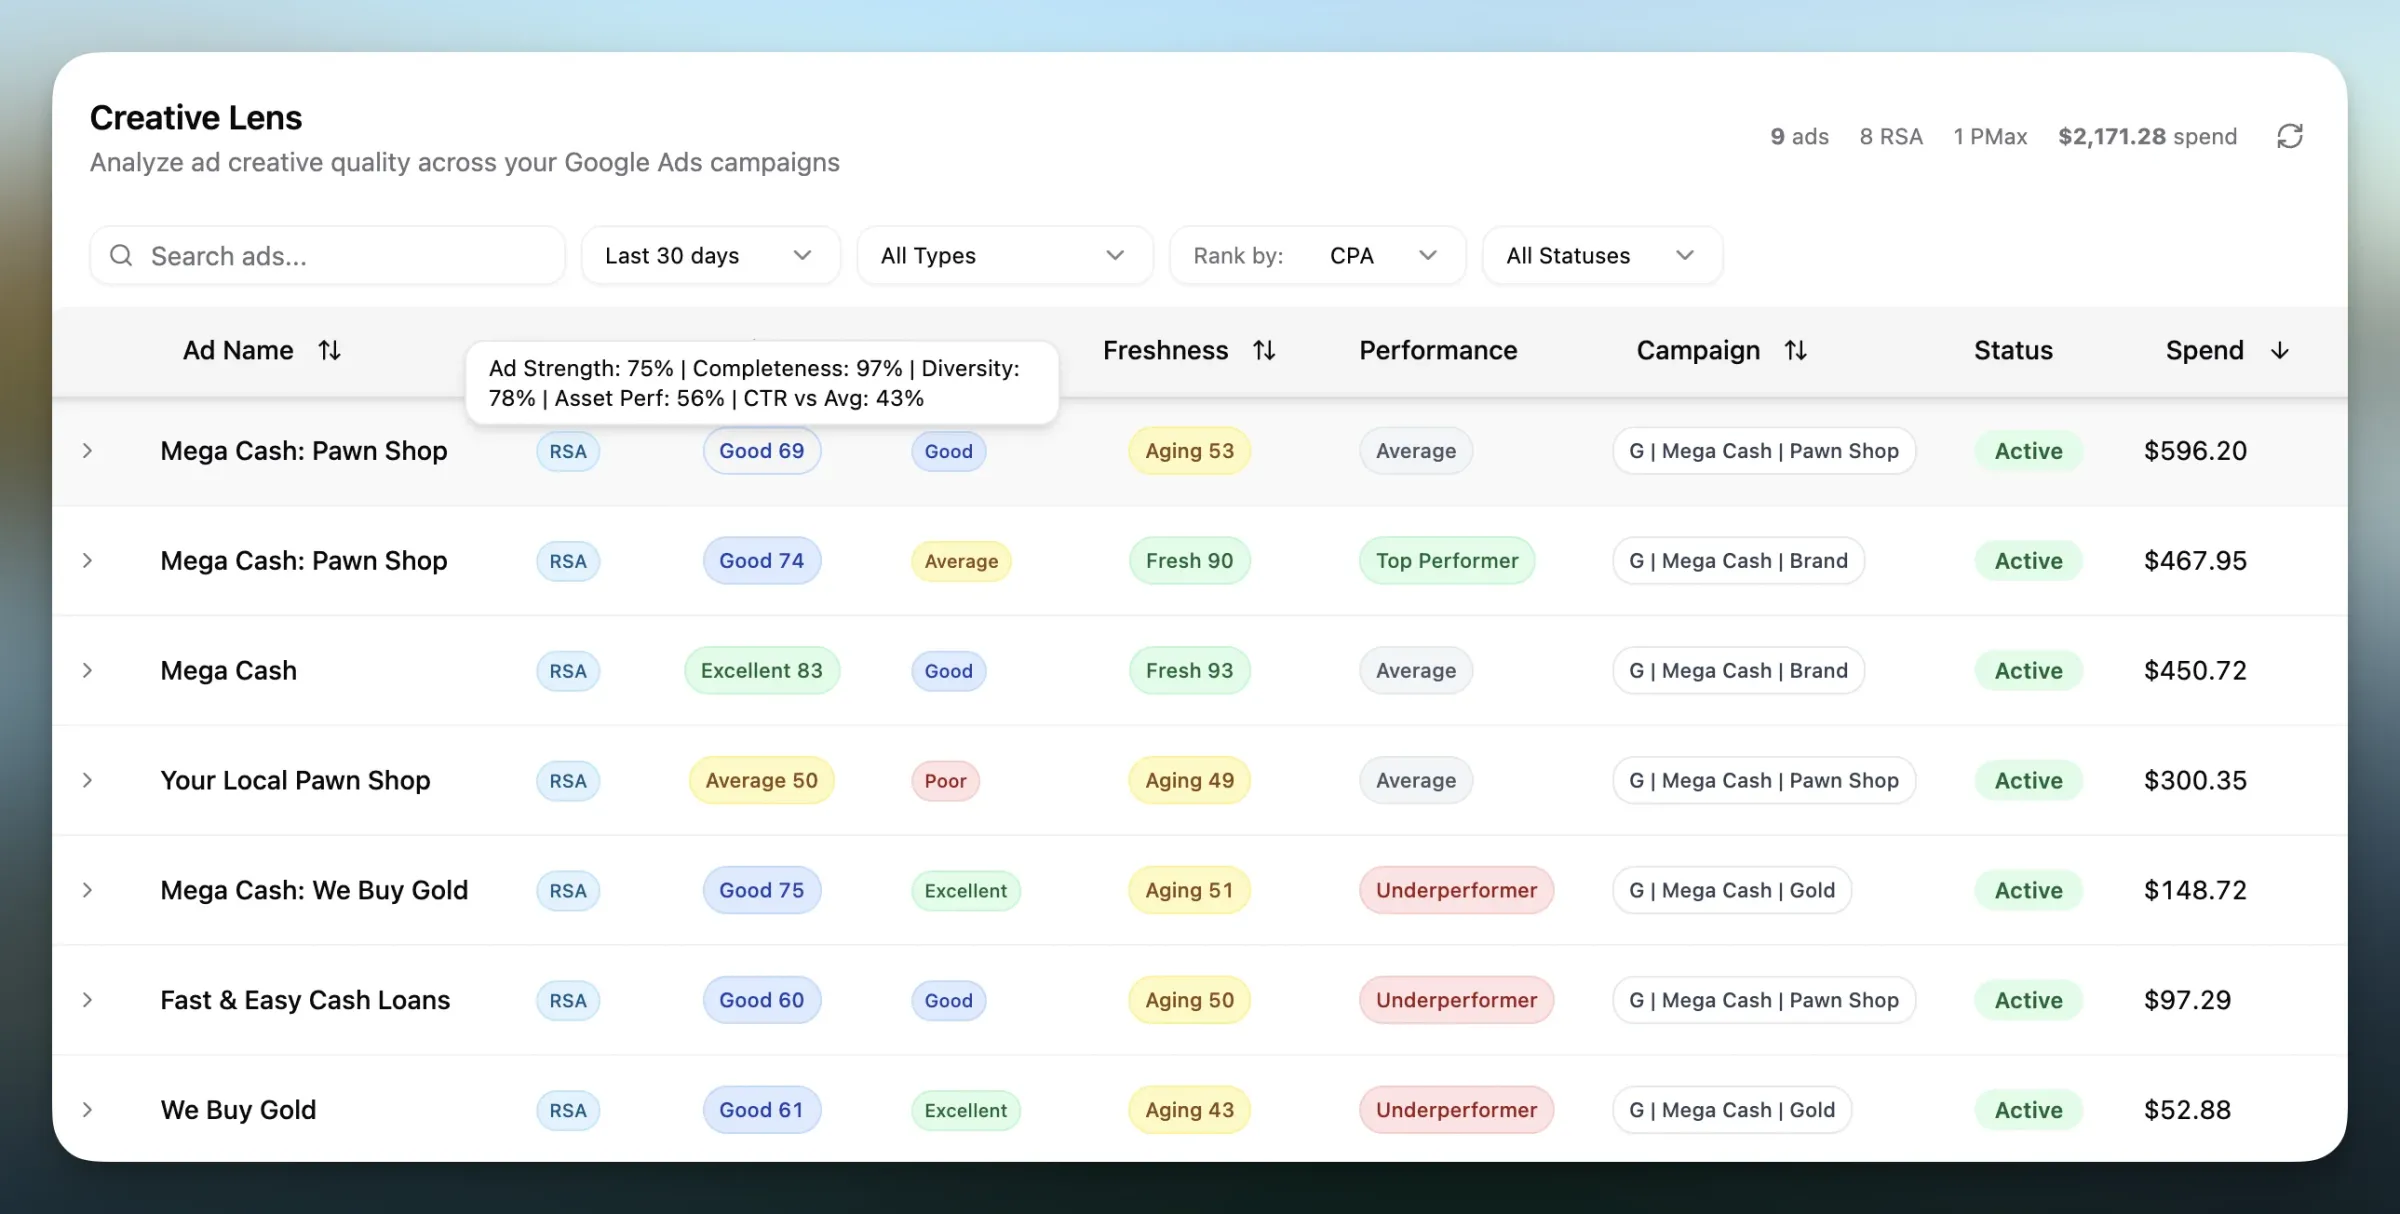2400x1214 pixels.
Task: Click the Excellent 83 score badge
Action: (x=761, y=671)
